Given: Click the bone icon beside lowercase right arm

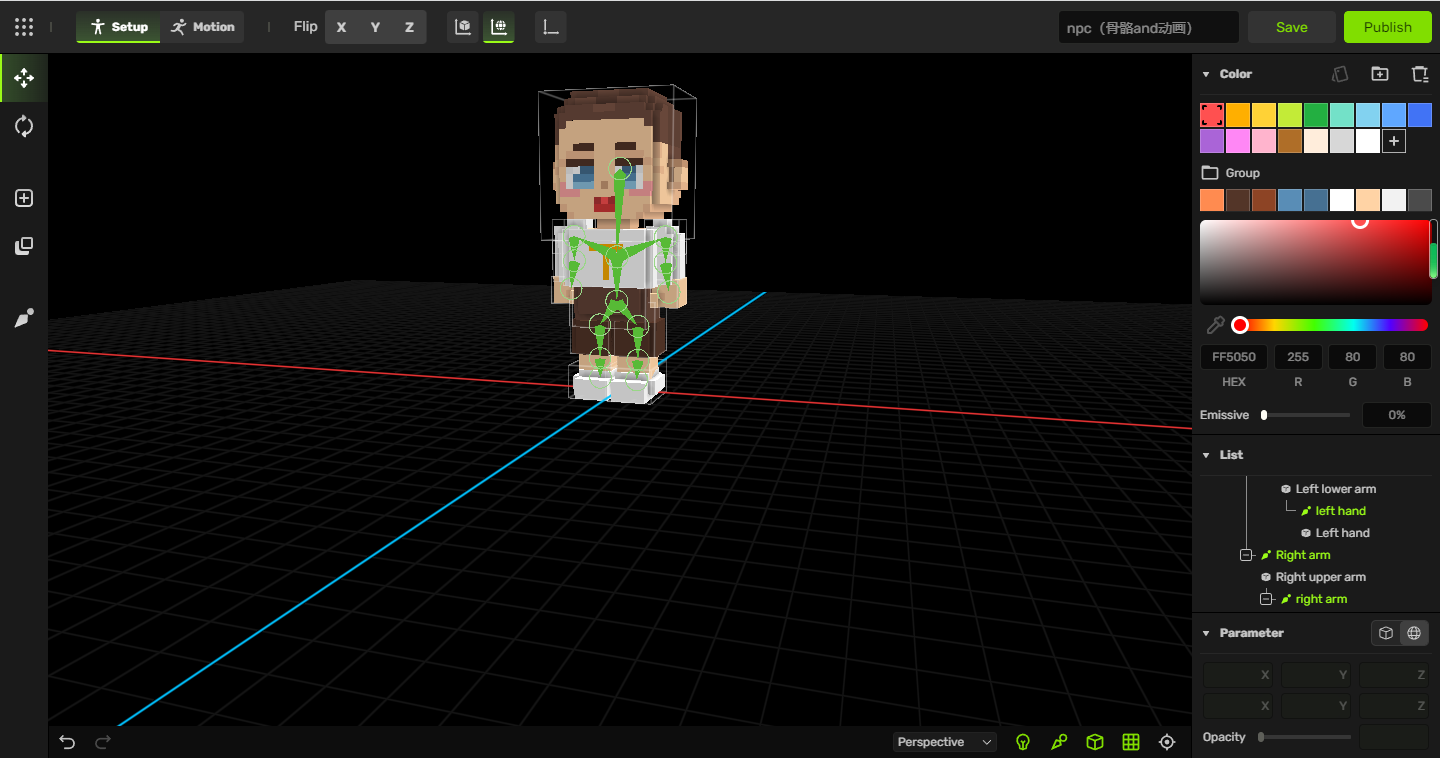Looking at the screenshot, I should [1286, 599].
